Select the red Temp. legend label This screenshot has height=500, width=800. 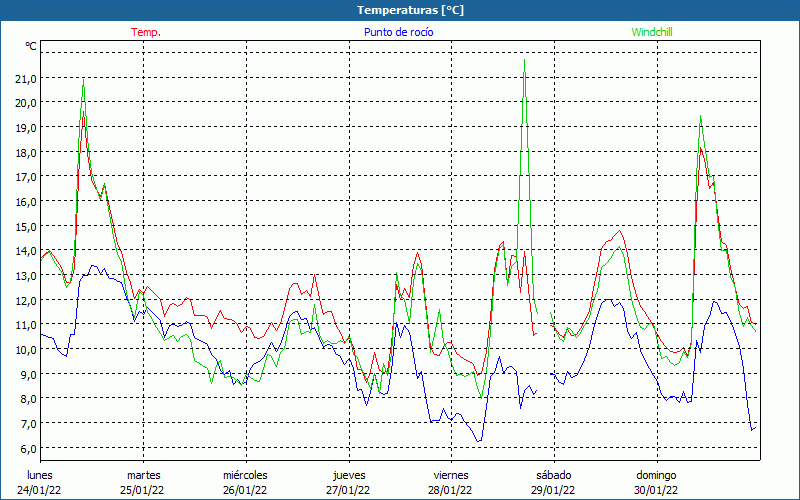click(146, 32)
